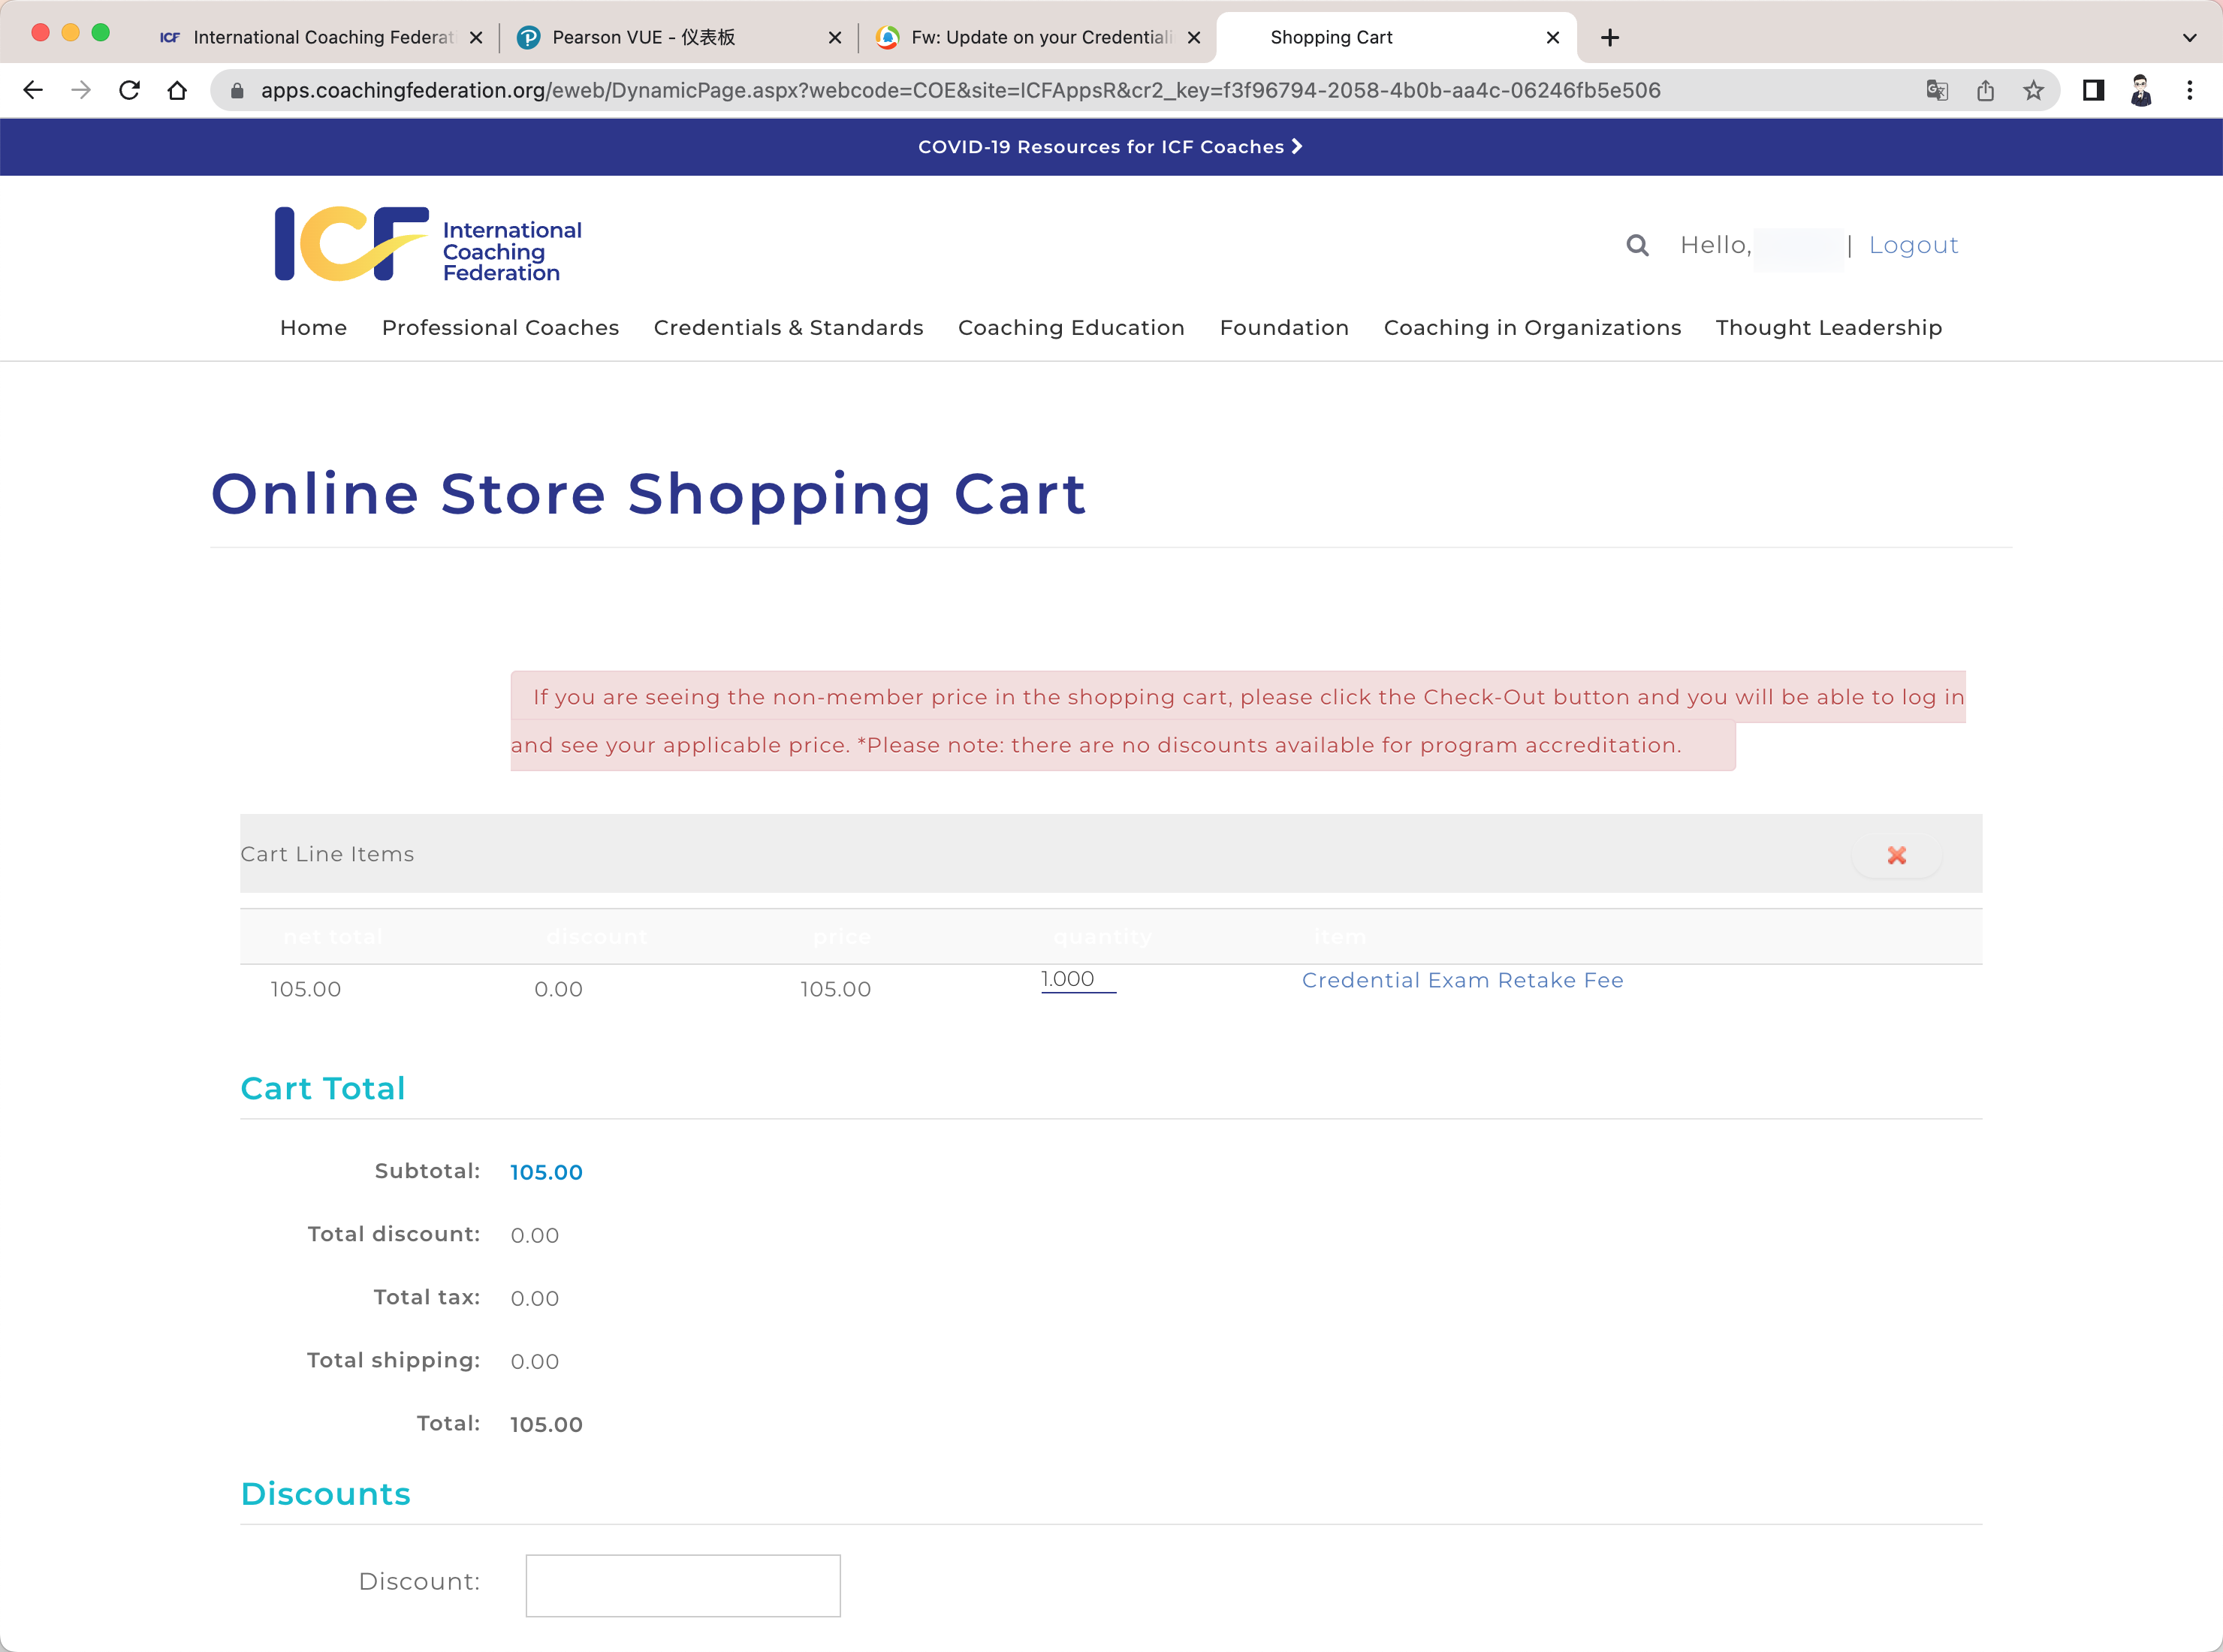Open COVID-19 Resources banner link

pyautogui.click(x=1110, y=147)
